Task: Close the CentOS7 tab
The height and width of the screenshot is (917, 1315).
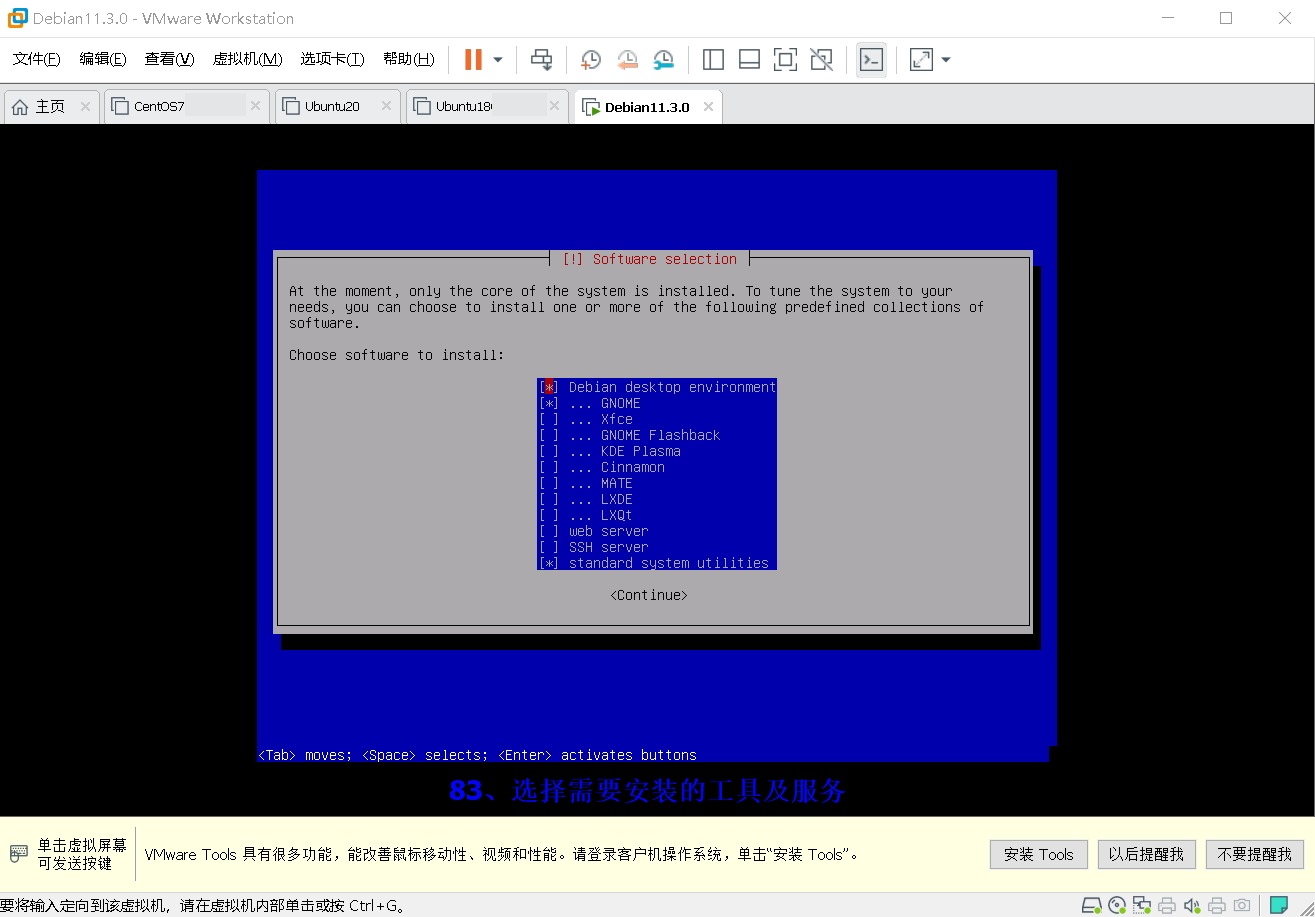Action: point(256,106)
